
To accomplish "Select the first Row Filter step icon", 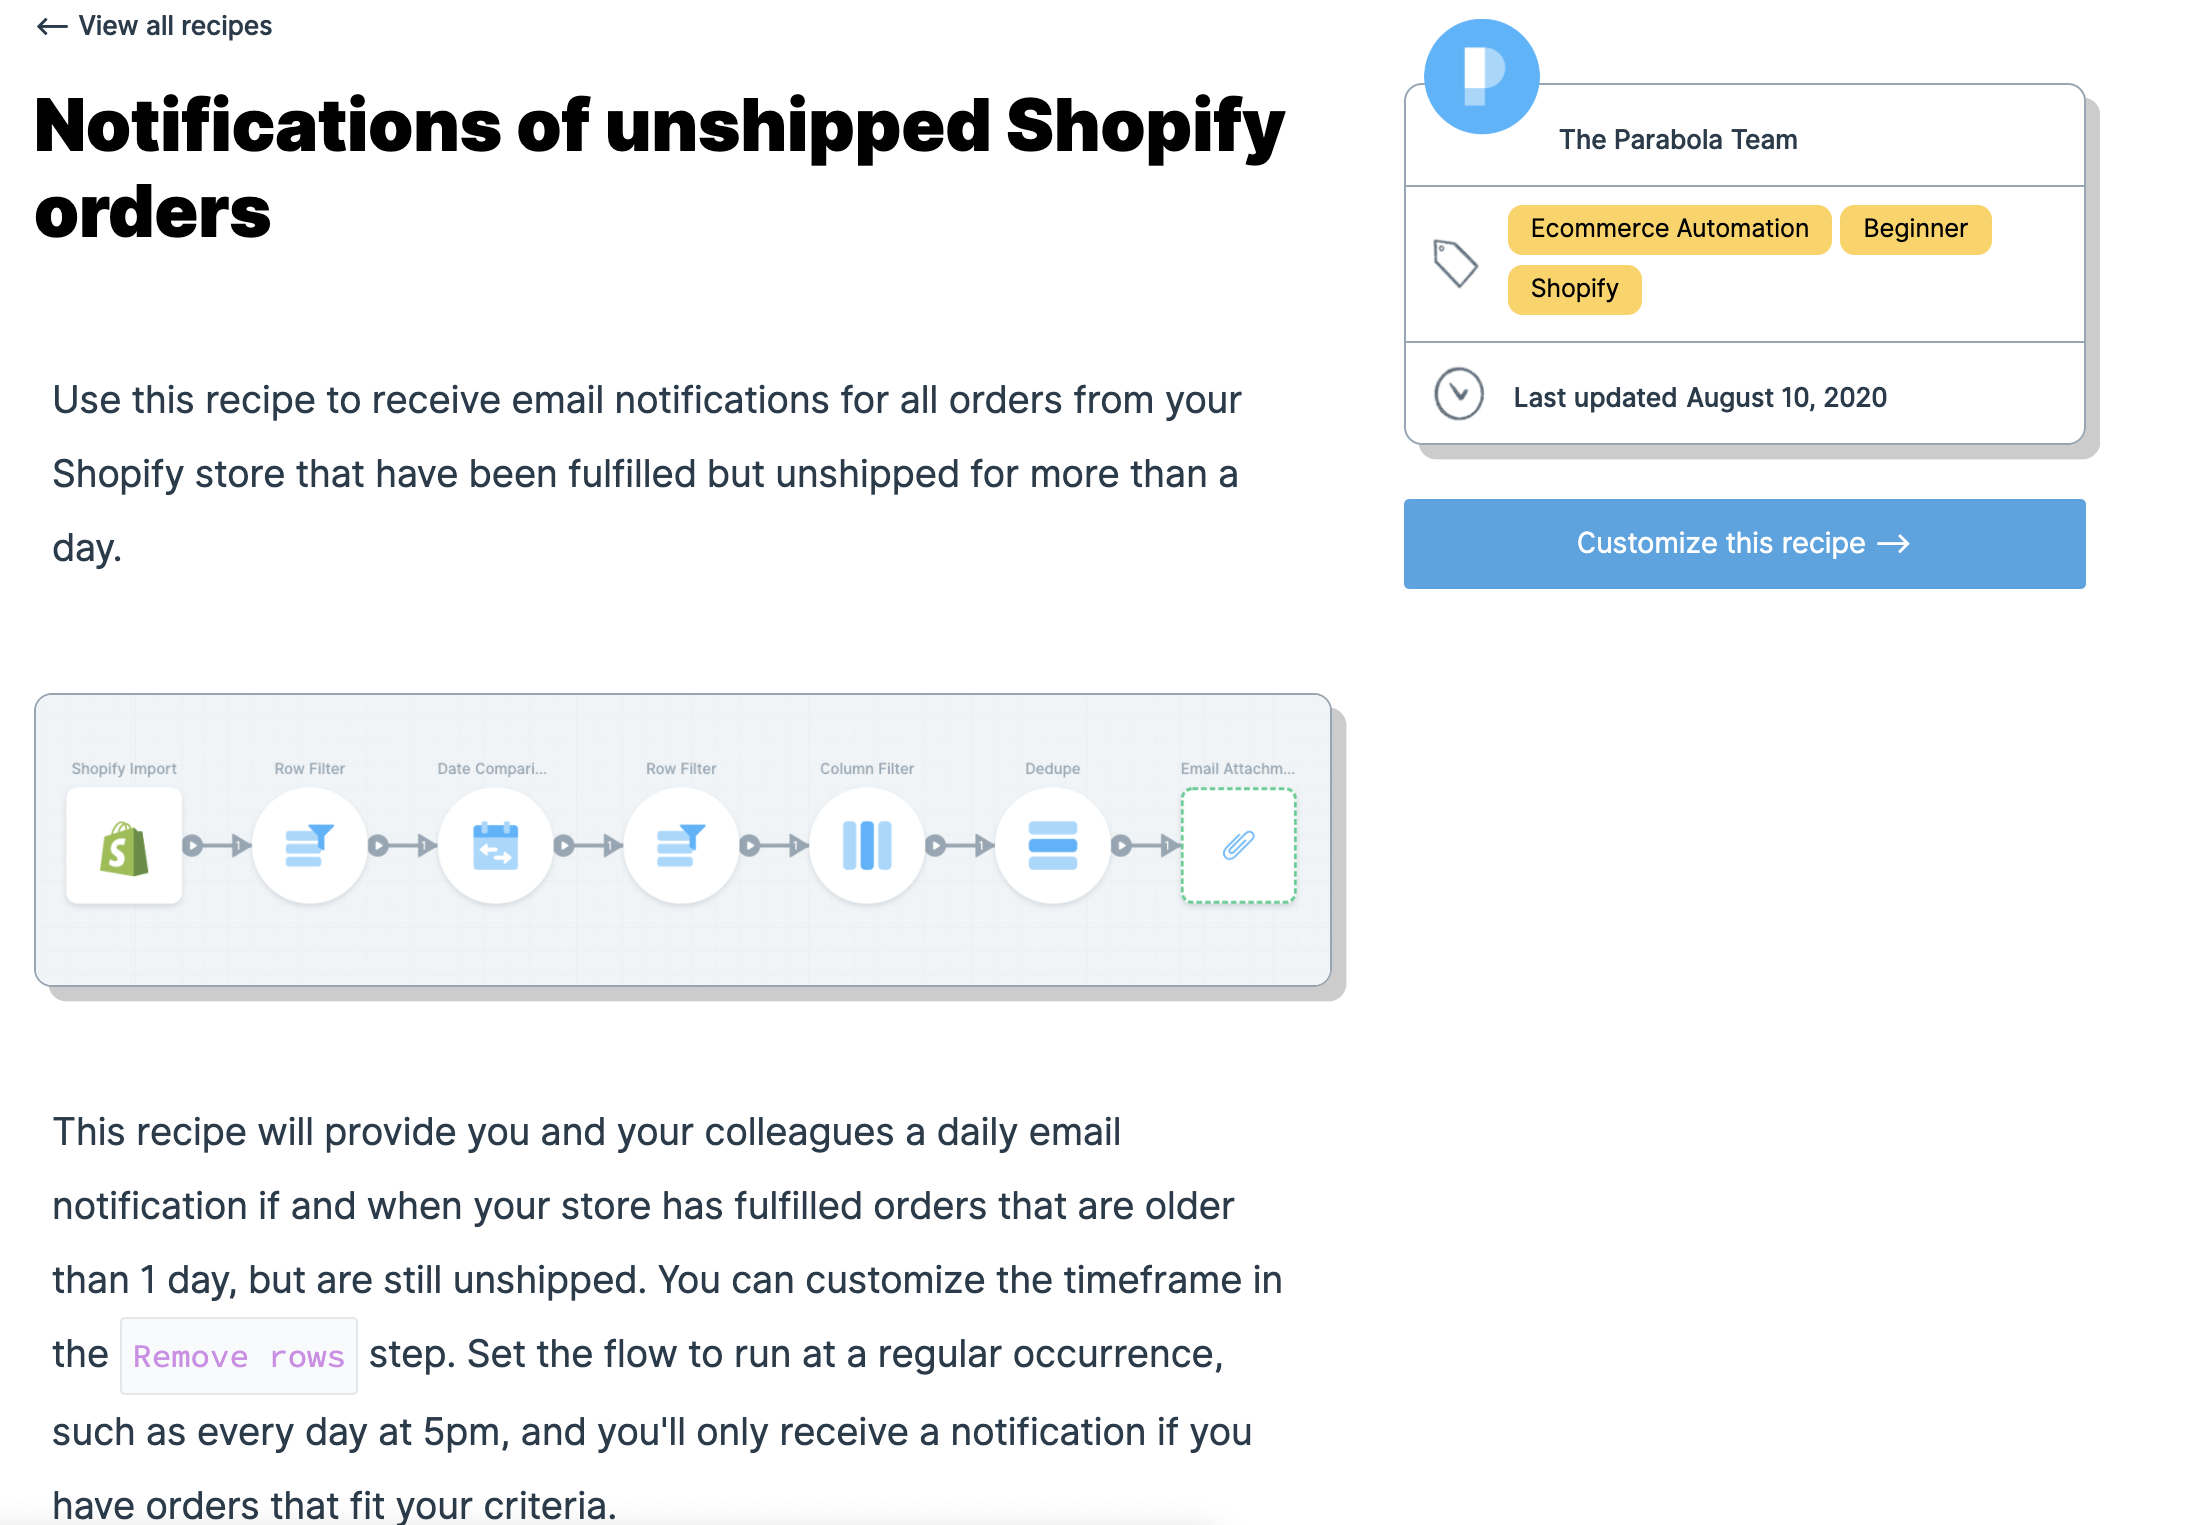I will (x=310, y=846).
